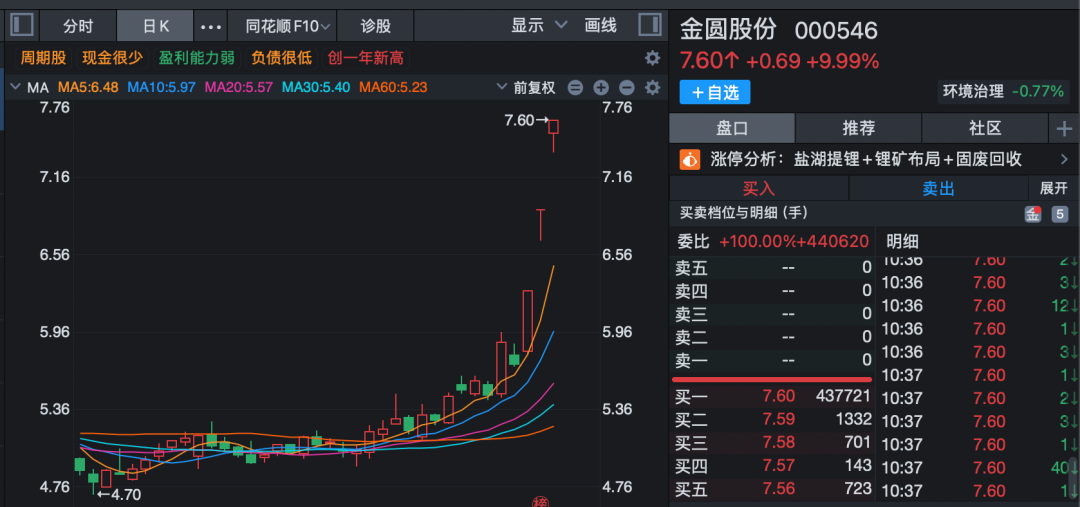1080x507 pixels.
Task: Add the stock via the +自选 button
Action: [714, 92]
